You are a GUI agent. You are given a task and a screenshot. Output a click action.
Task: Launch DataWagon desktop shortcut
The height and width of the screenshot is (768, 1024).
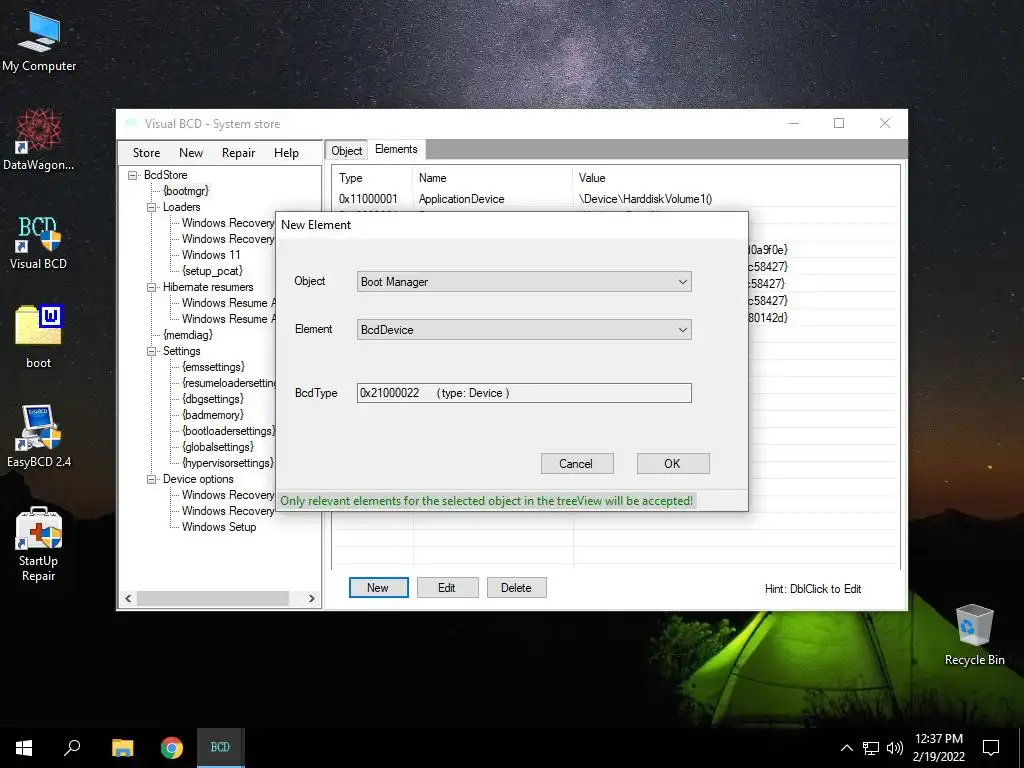point(39,140)
